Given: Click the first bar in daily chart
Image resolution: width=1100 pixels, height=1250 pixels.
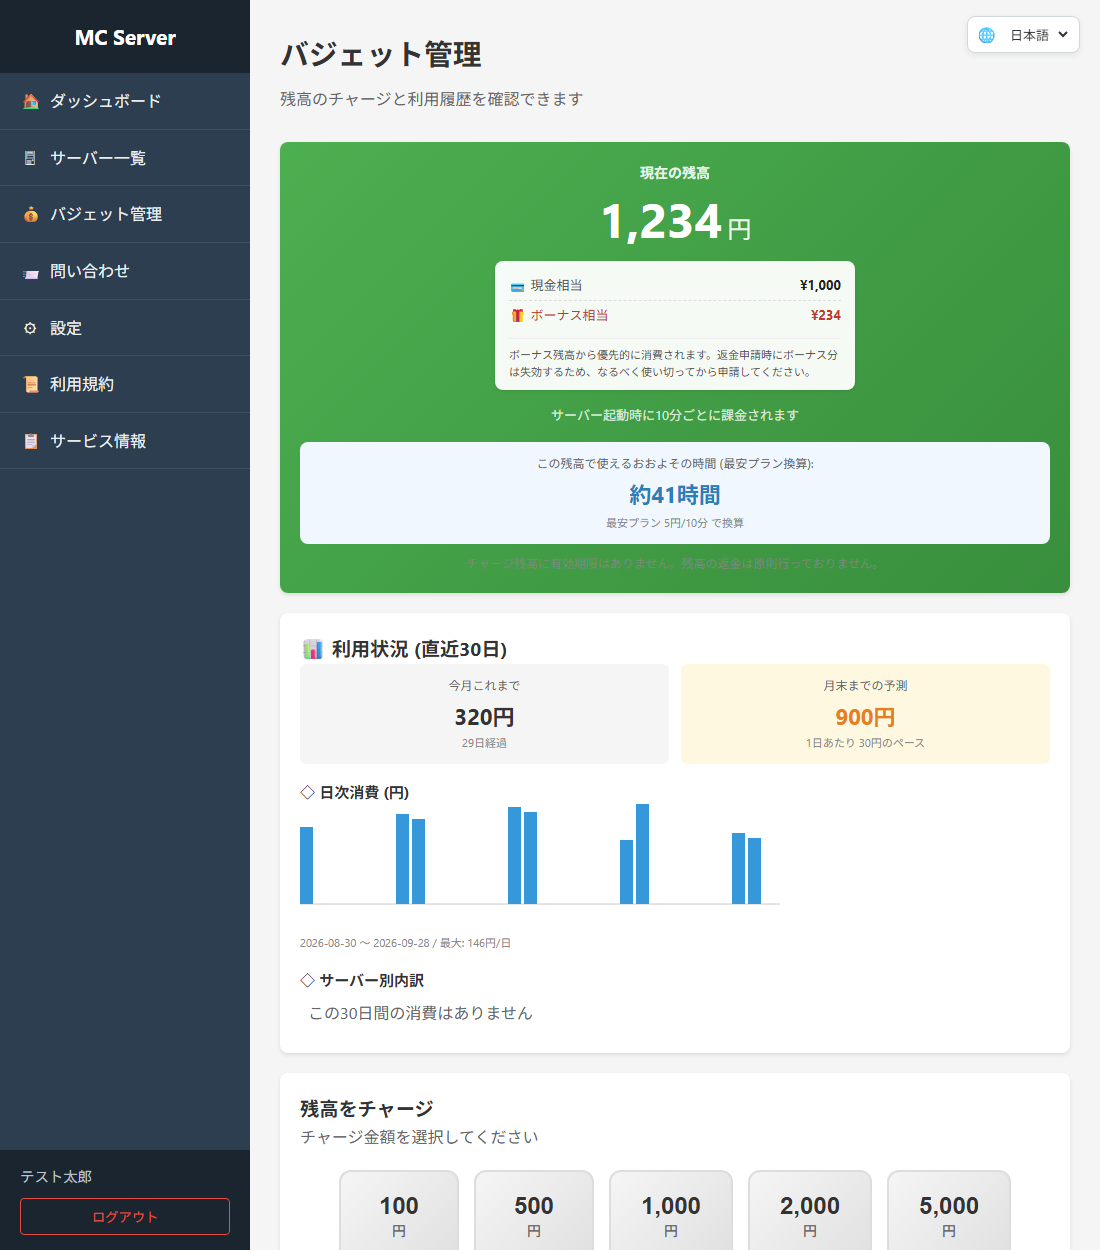Looking at the screenshot, I should tap(306, 865).
